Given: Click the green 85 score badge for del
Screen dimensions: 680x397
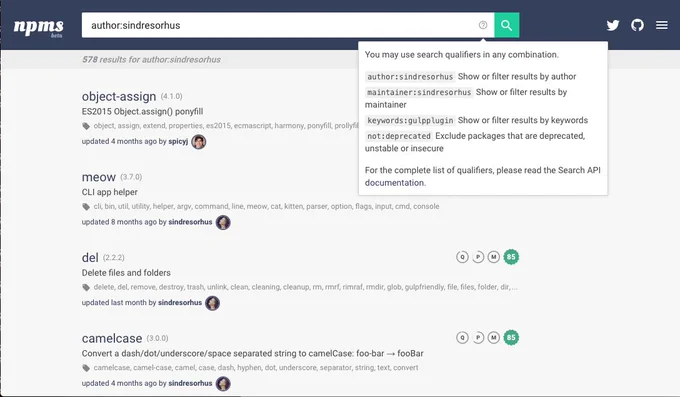Looking at the screenshot, I should (511, 257).
